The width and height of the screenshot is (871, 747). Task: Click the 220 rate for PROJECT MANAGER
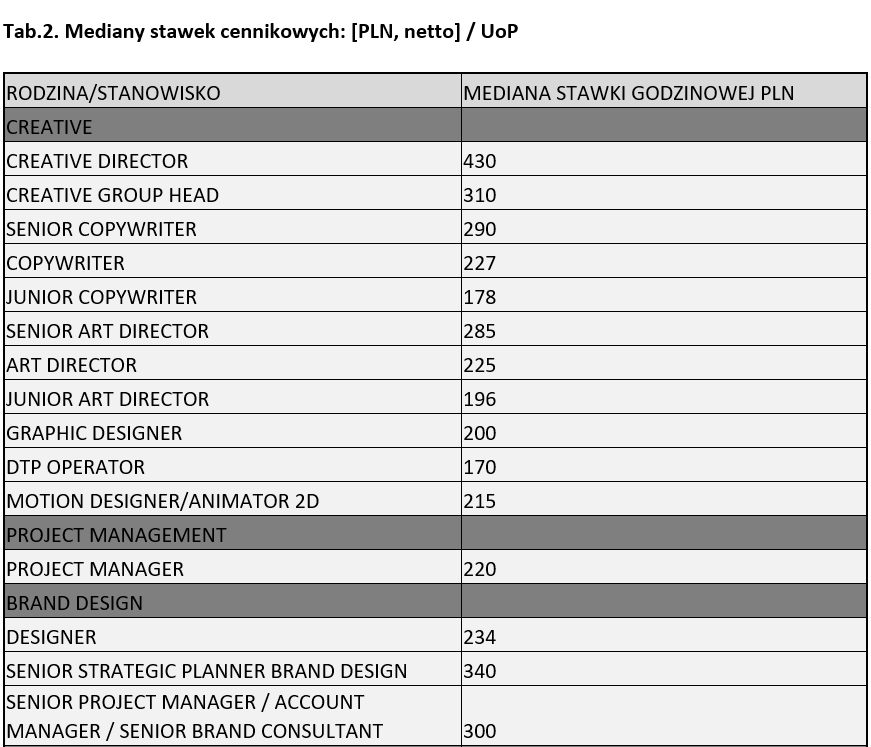pos(480,569)
